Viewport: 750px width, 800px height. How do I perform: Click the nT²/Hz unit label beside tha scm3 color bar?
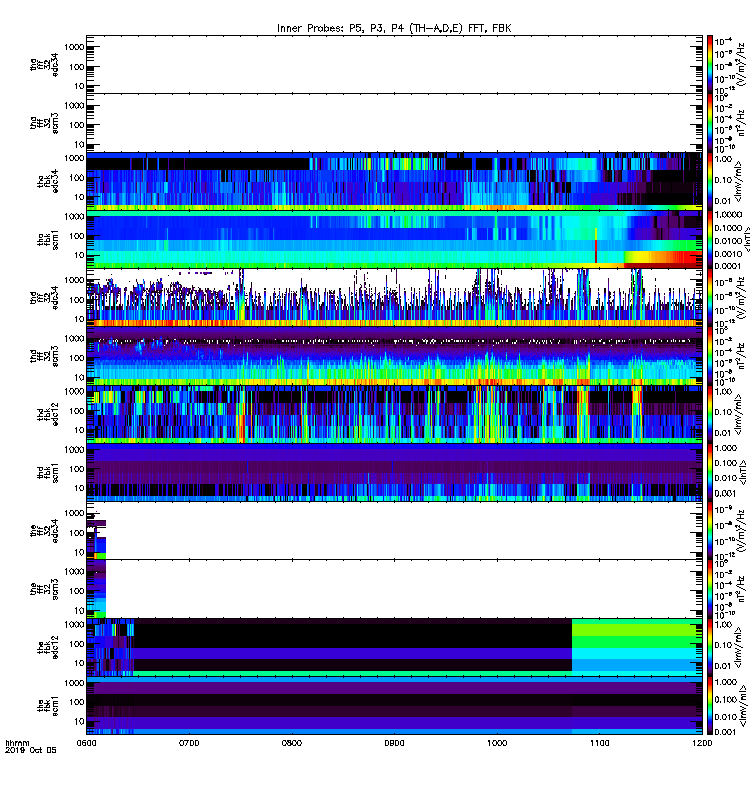(743, 122)
